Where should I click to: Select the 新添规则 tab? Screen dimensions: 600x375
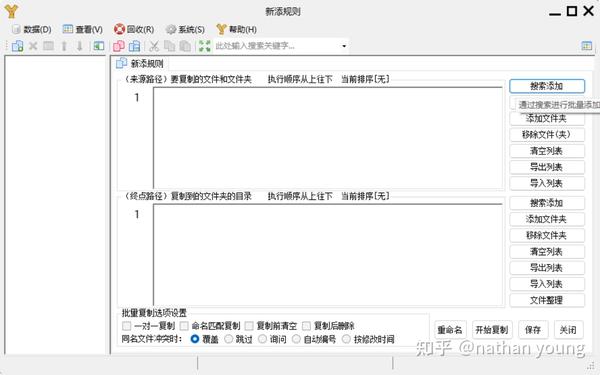[x=140, y=63]
